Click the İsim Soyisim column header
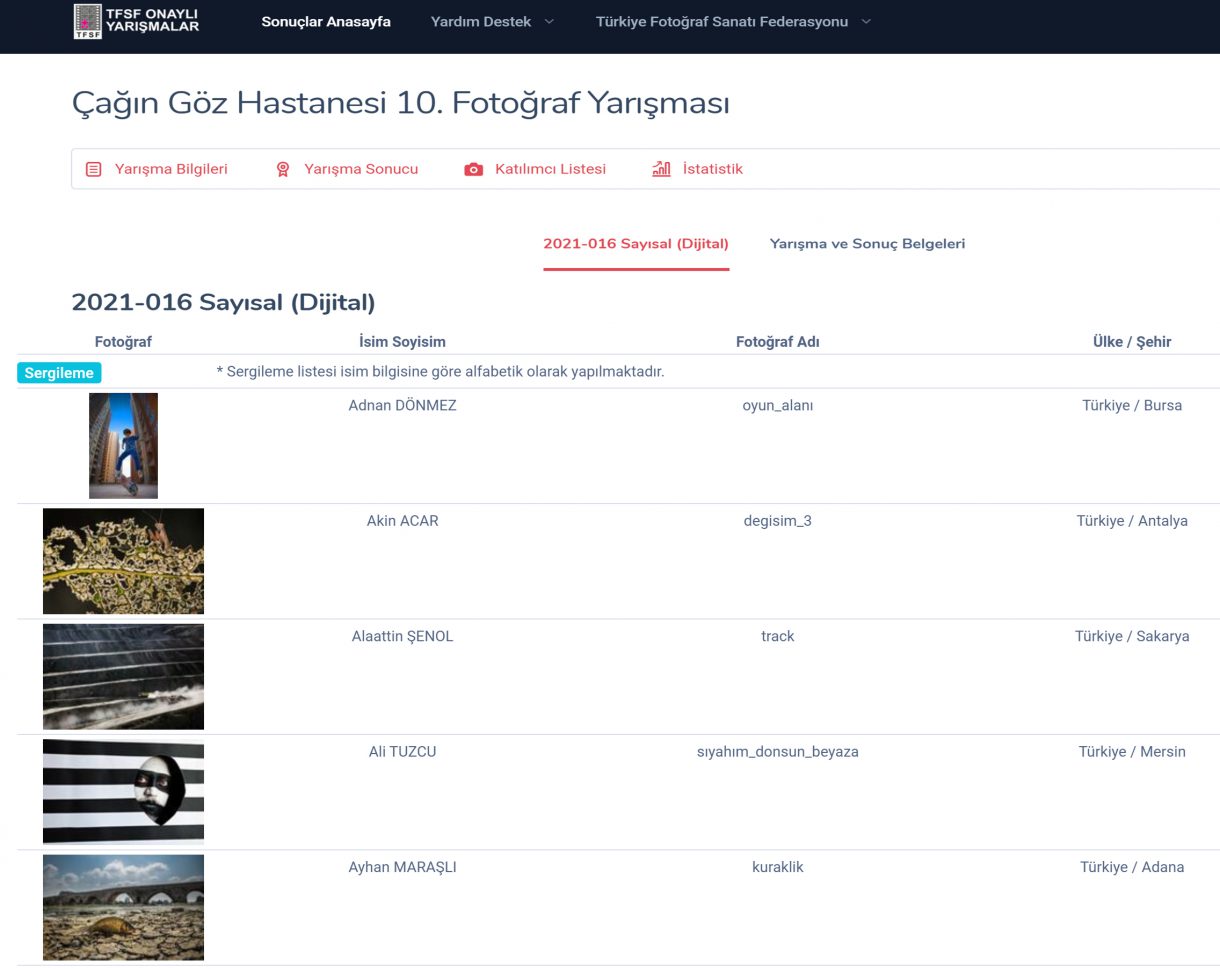 [402, 341]
